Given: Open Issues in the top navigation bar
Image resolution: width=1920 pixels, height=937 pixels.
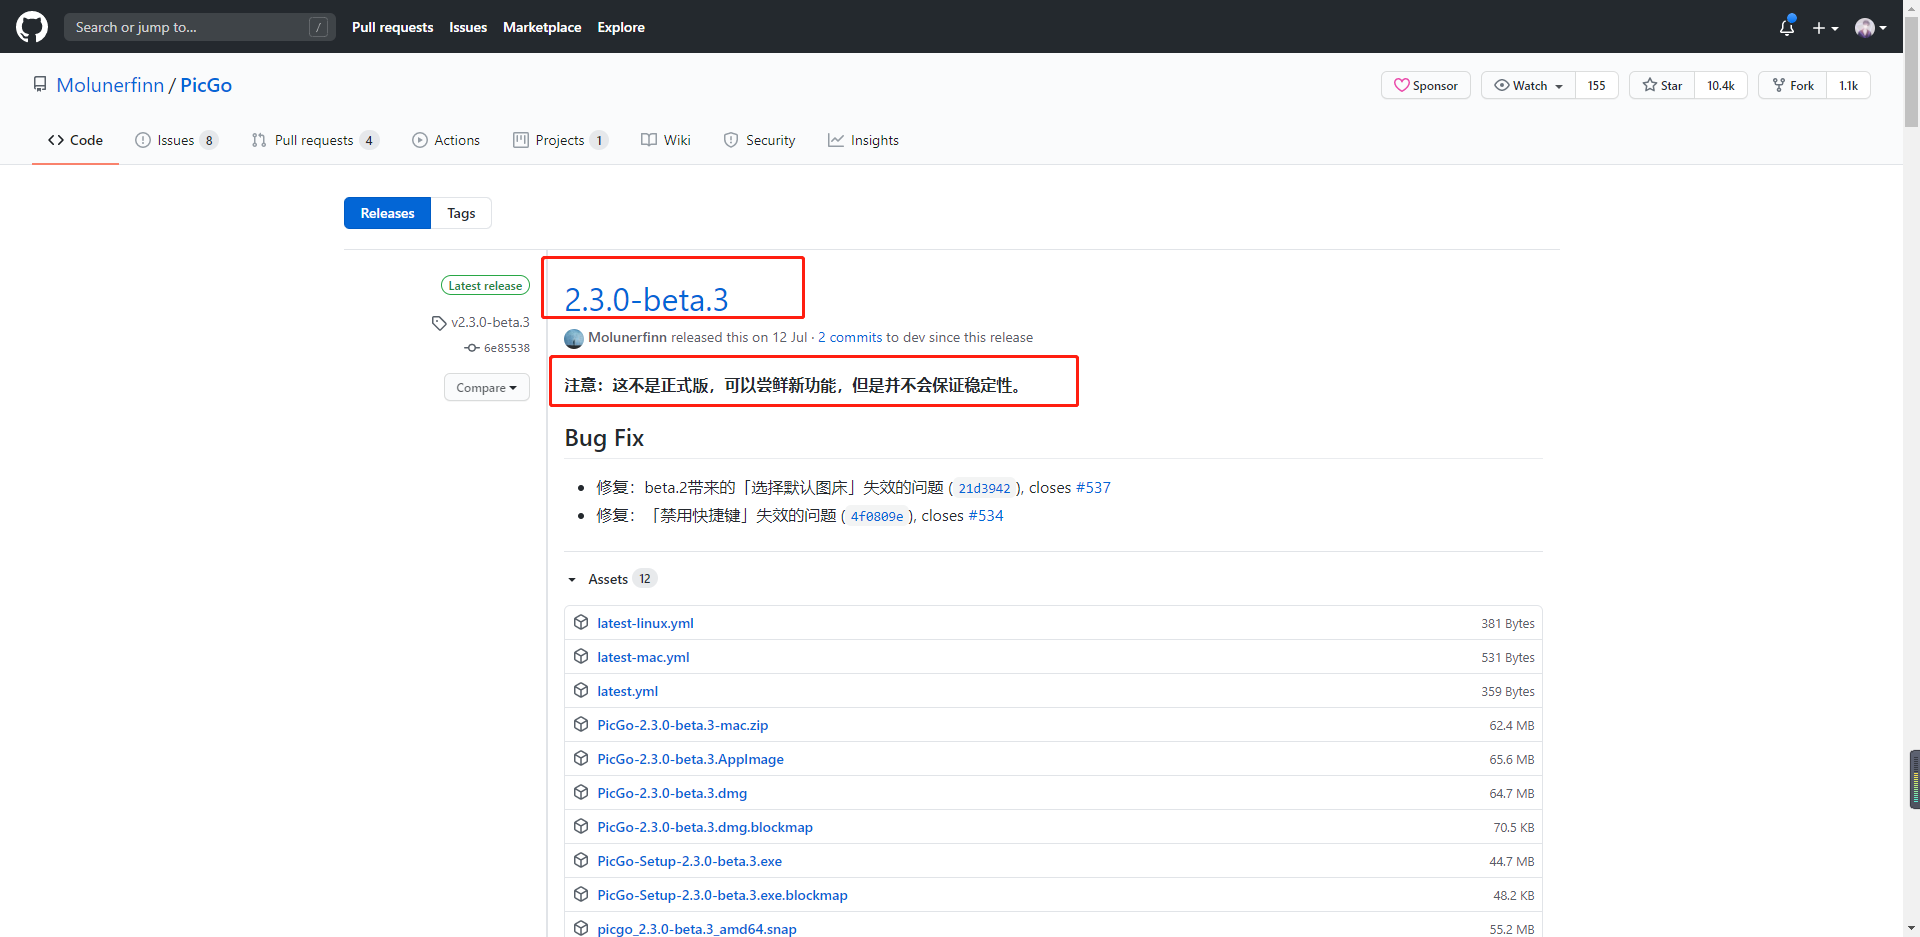Looking at the screenshot, I should pyautogui.click(x=468, y=27).
